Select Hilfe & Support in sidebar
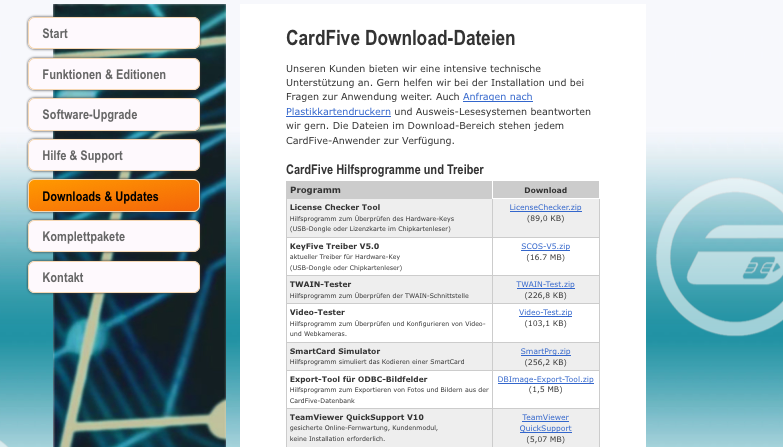Image resolution: width=783 pixels, height=447 pixels. (114, 155)
